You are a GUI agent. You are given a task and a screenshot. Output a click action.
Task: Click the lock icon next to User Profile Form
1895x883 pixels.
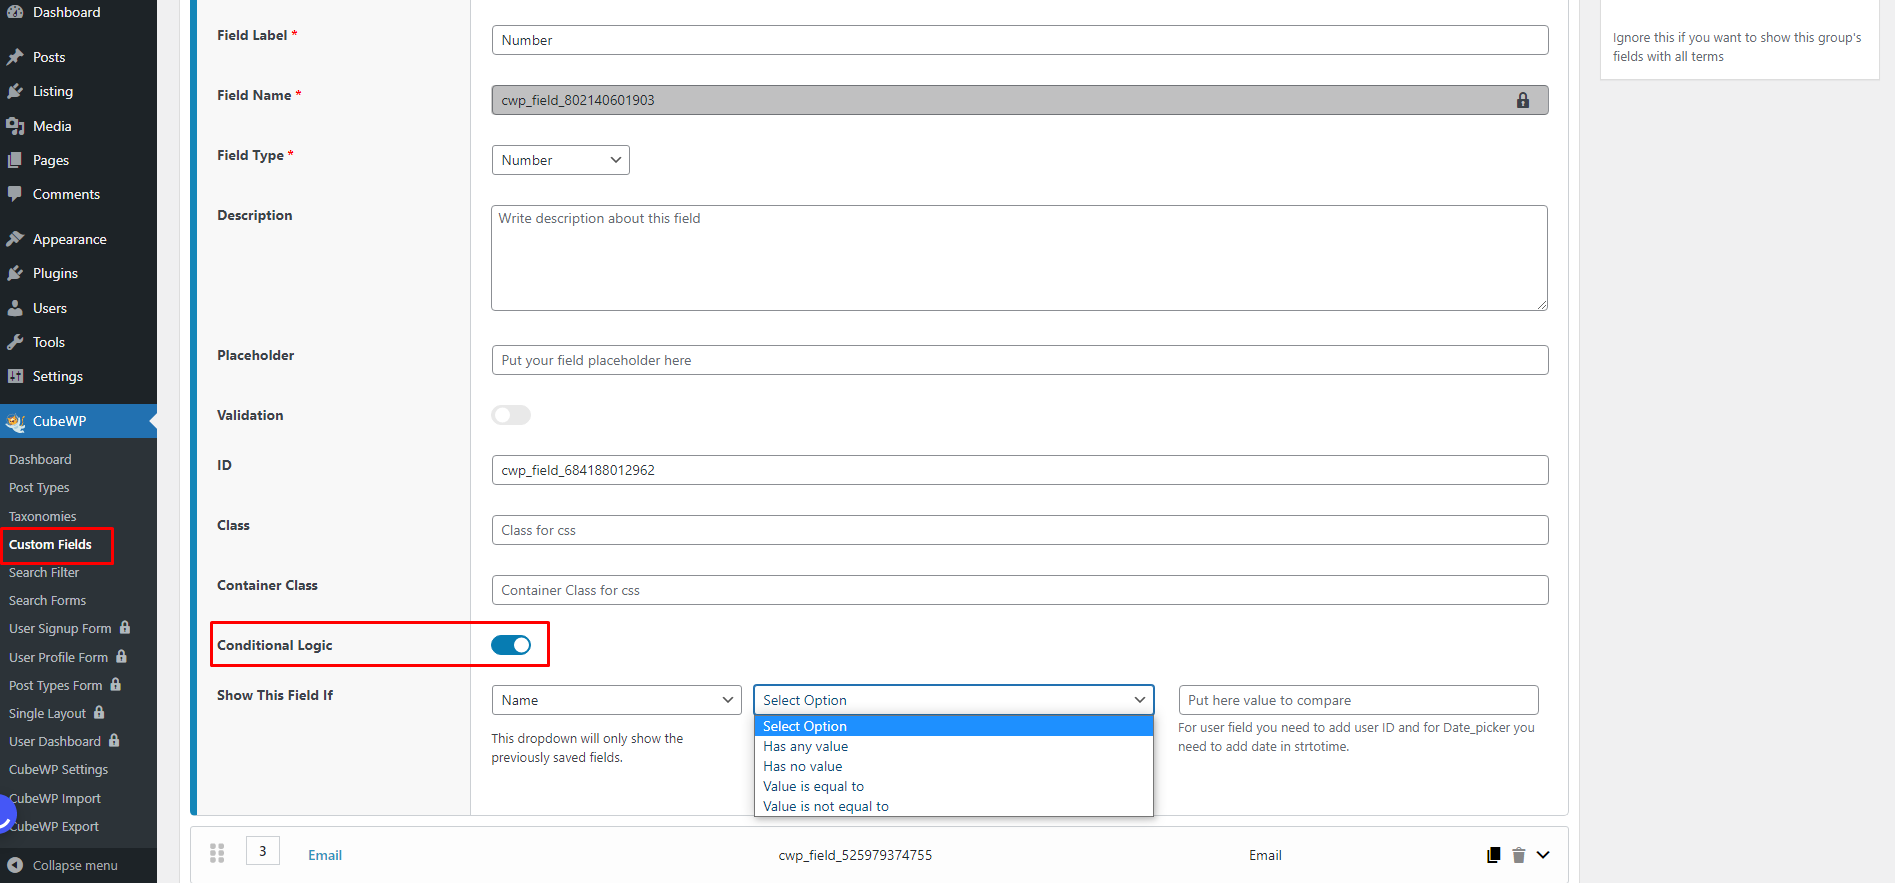(x=121, y=656)
